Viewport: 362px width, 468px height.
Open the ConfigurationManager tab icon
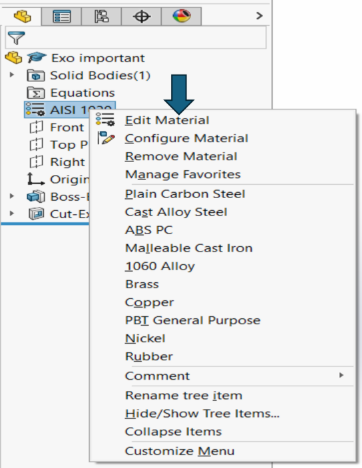(x=101, y=16)
